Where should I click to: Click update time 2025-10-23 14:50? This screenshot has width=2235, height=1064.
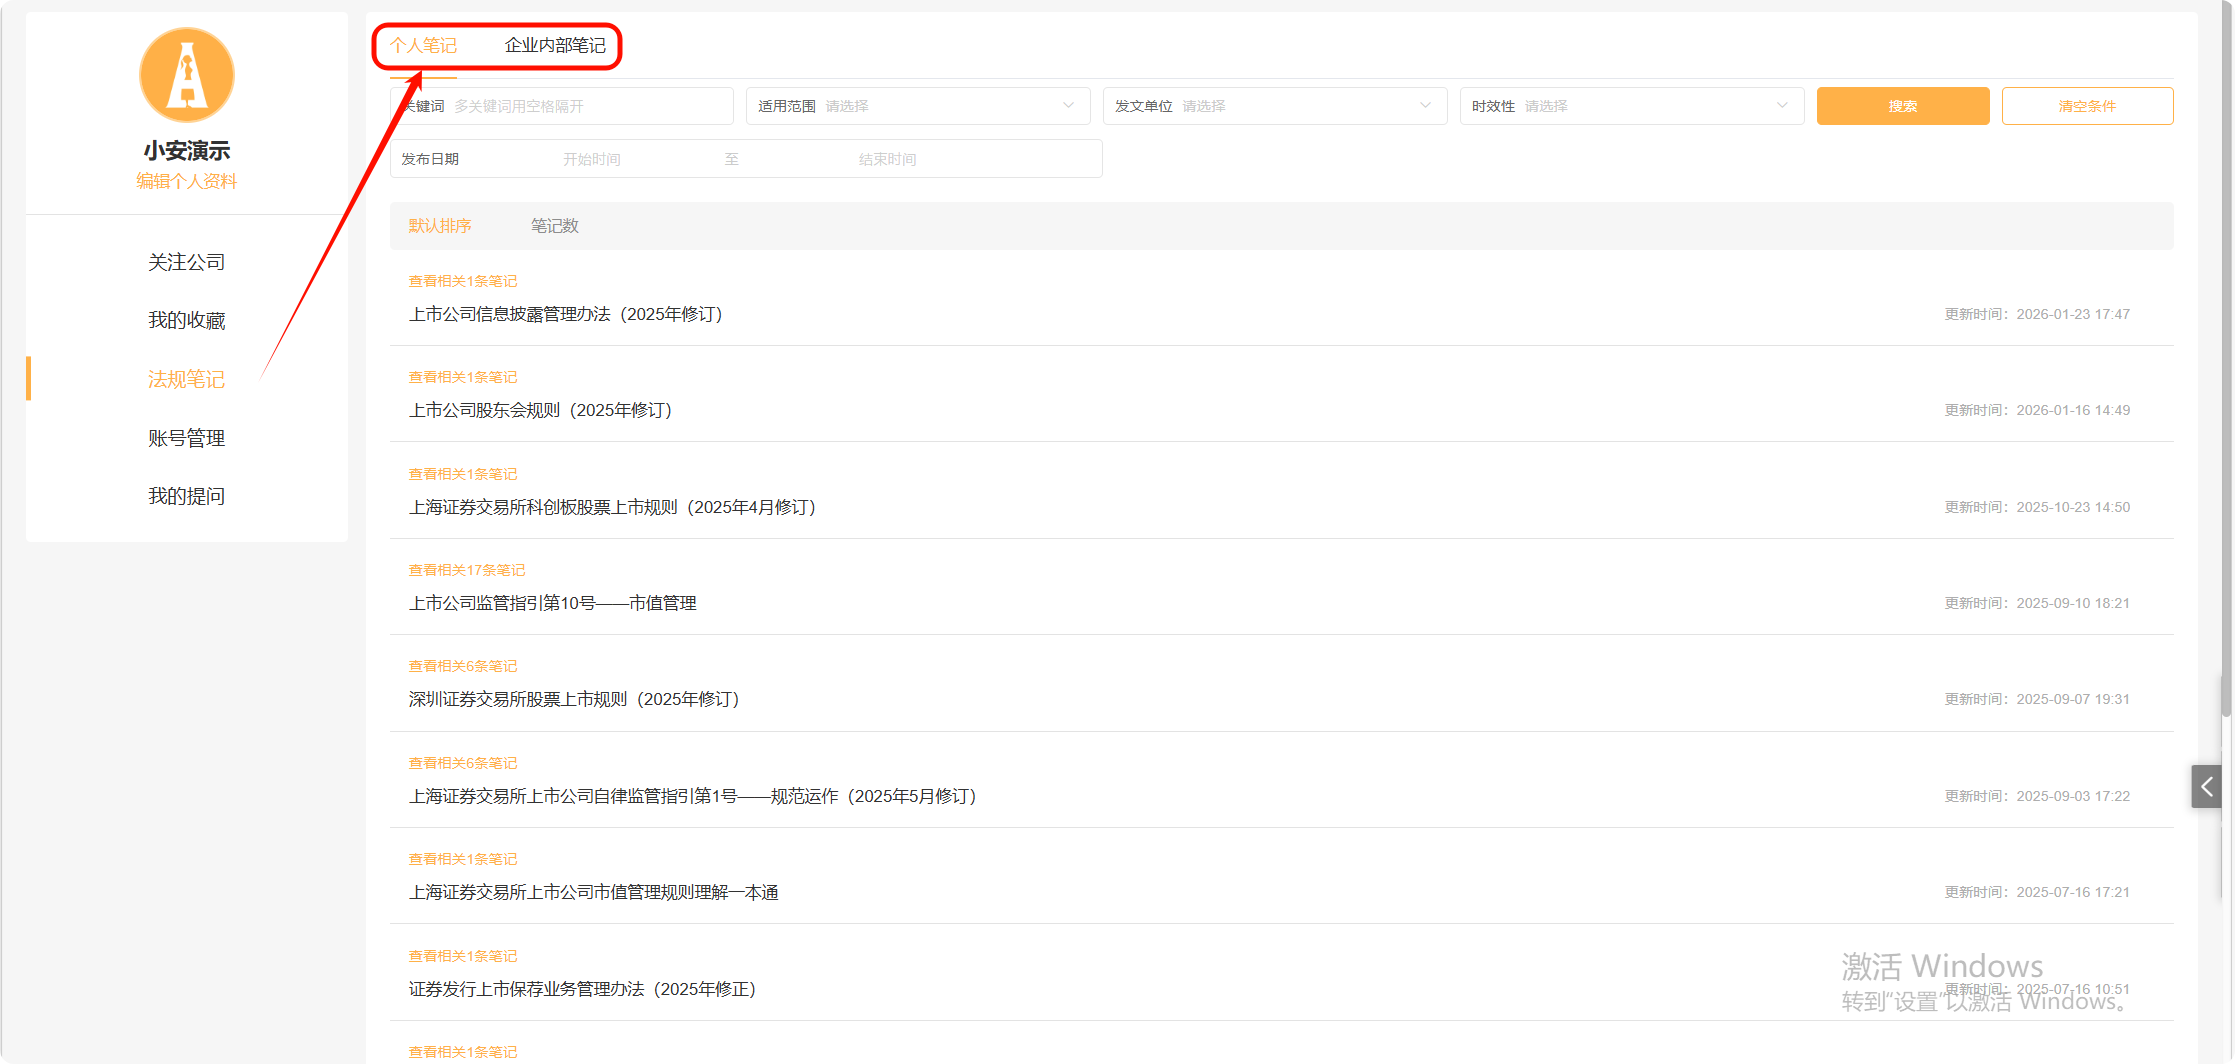point(2037,507)
